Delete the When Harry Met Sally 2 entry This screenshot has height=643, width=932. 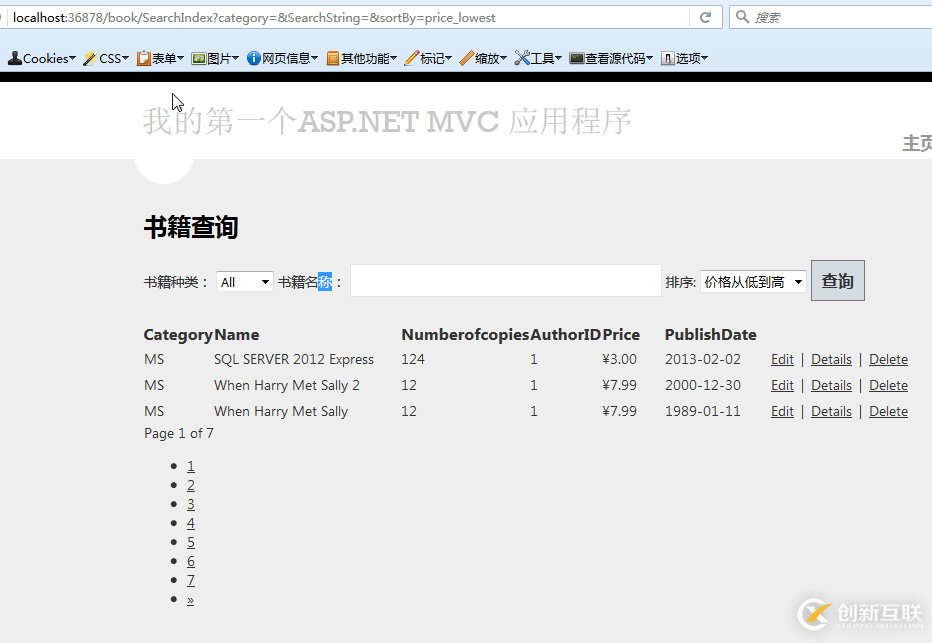888,385
